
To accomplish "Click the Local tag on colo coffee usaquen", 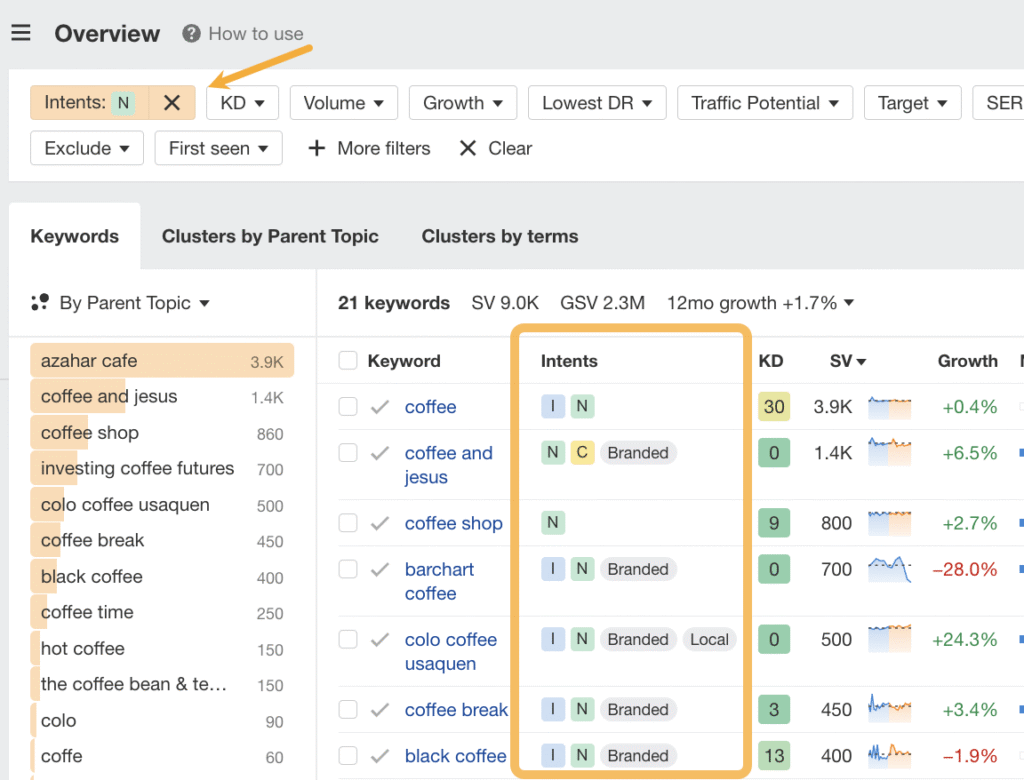I will click(709, 640).
